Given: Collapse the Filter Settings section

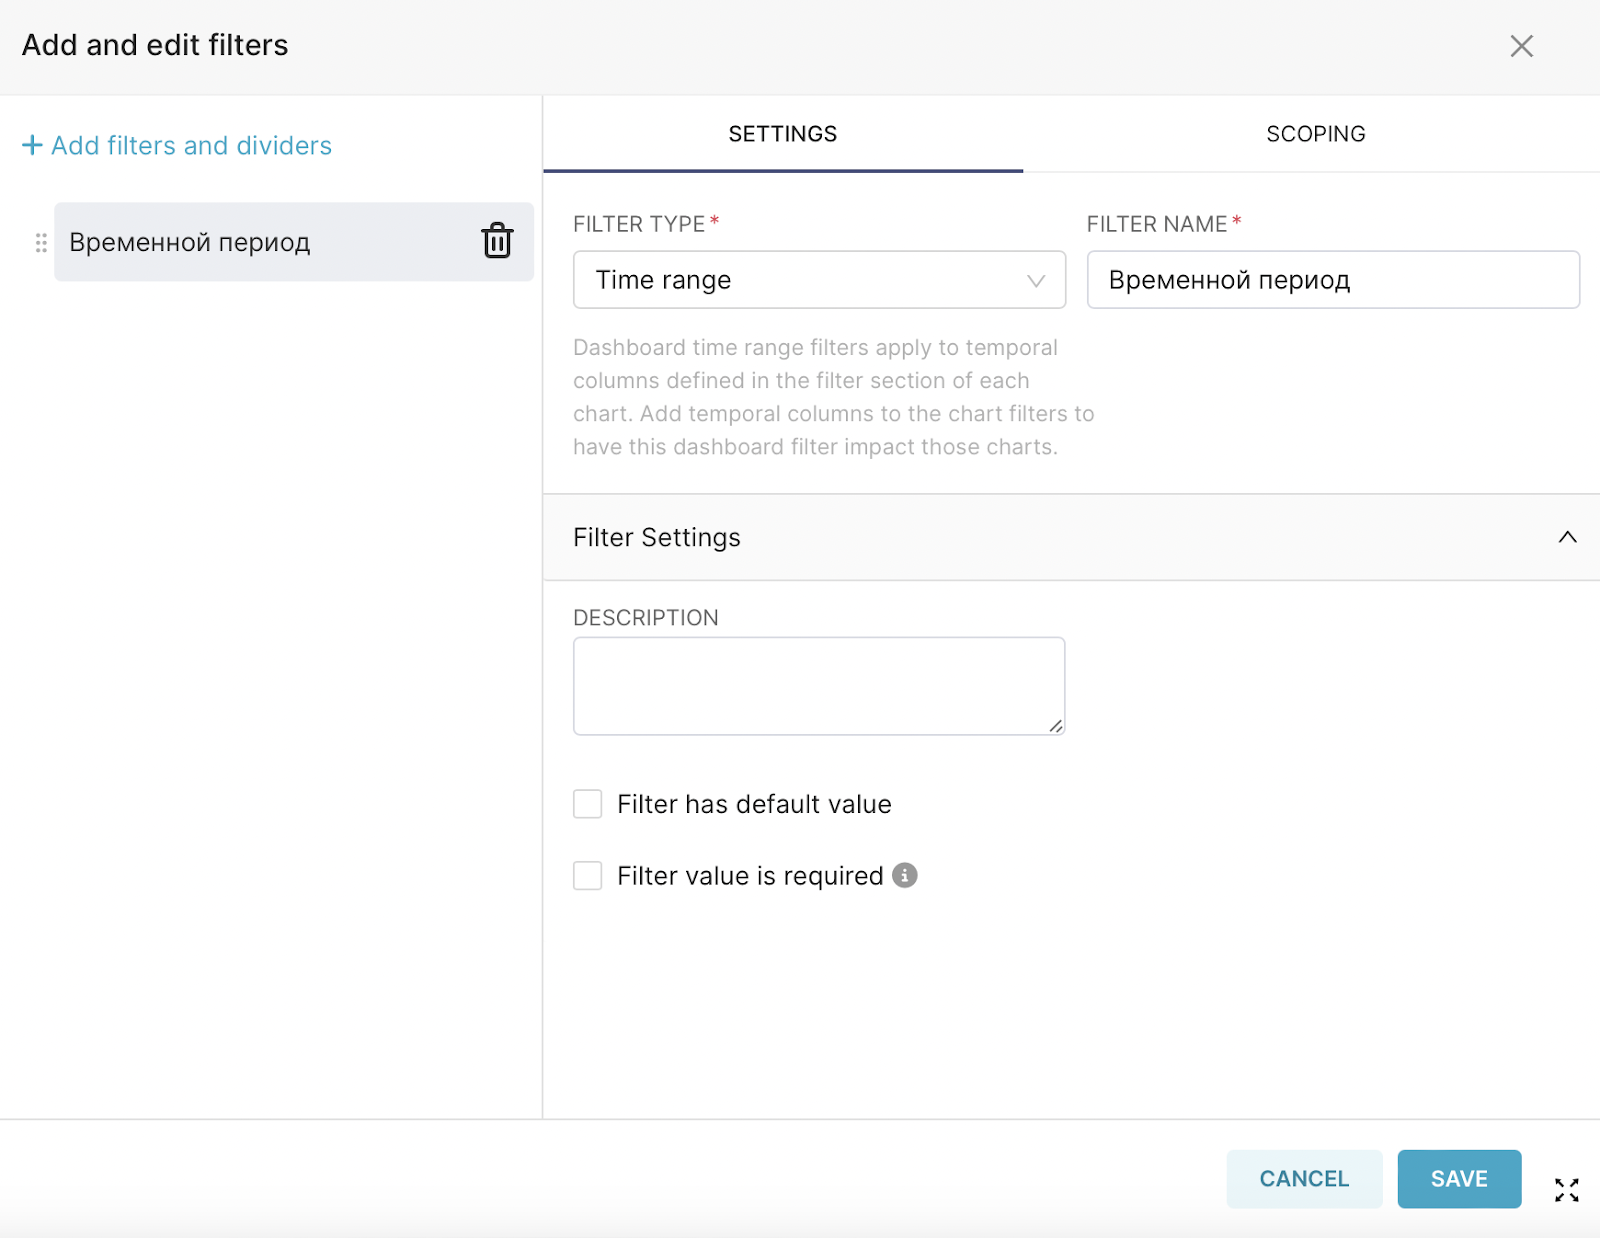Looking at the screenshot, I should click(1567, 537).
